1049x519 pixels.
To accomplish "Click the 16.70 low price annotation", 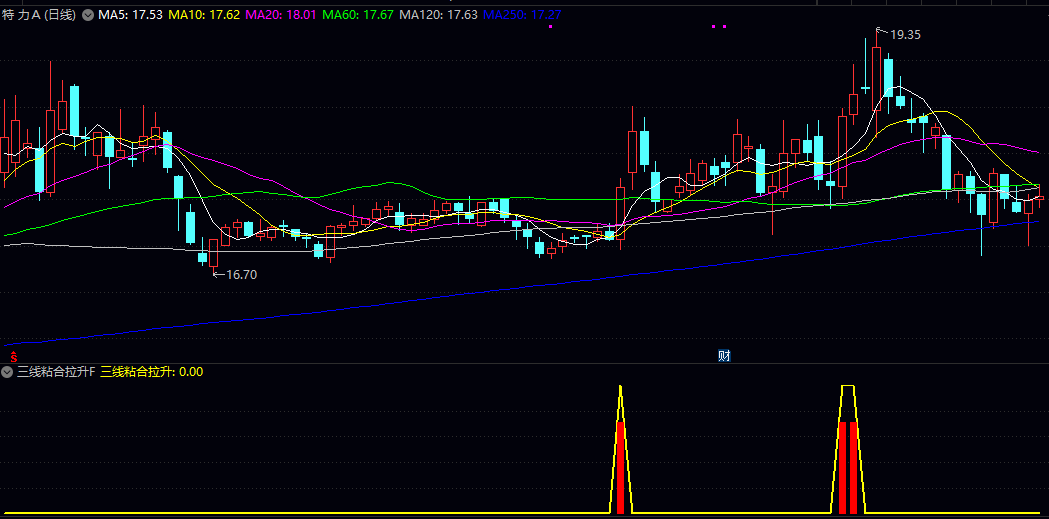I will click(x=241, y=274).
